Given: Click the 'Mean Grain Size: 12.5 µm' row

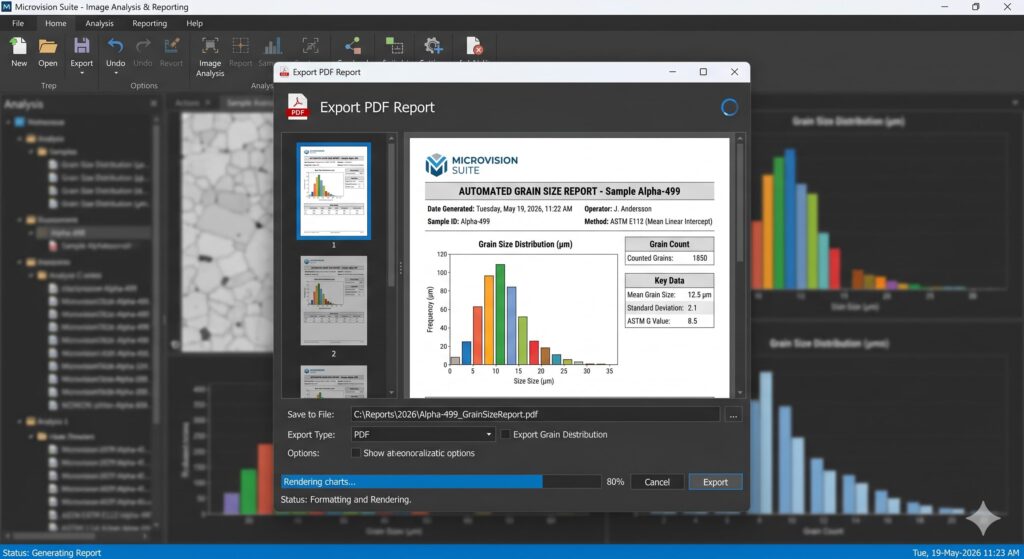Looking at the screenshot, I should pos(669,295).
